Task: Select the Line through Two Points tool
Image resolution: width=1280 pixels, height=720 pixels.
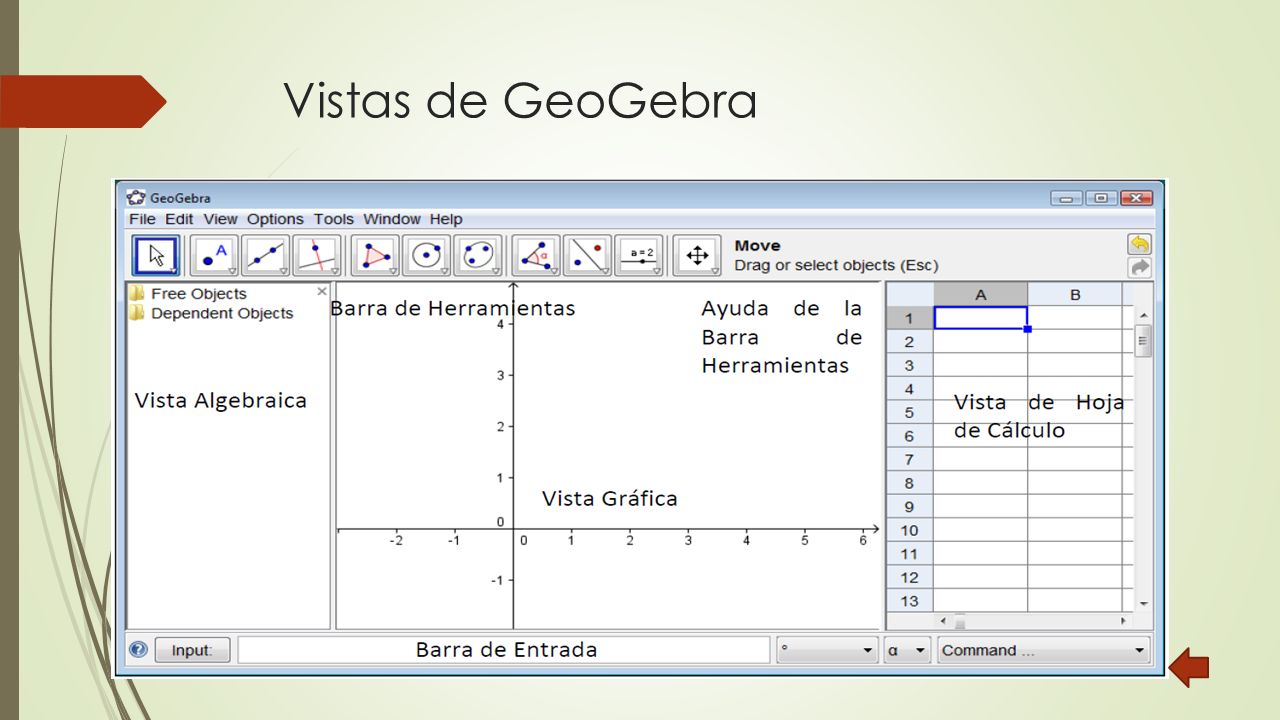Action: 265,255
